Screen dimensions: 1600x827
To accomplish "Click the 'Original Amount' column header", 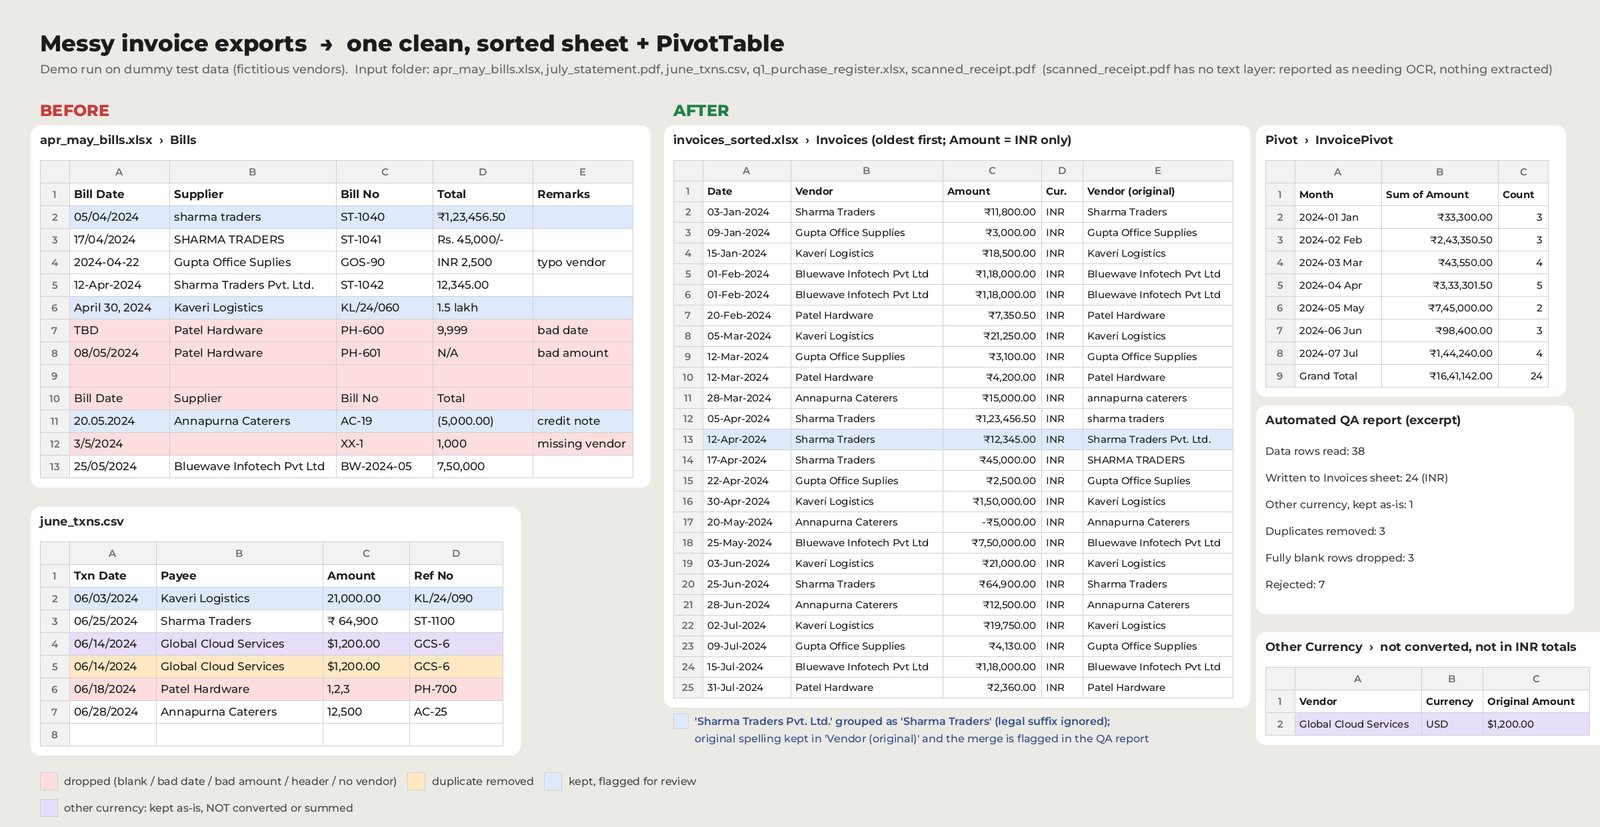I will click(x=1536, y=701).
